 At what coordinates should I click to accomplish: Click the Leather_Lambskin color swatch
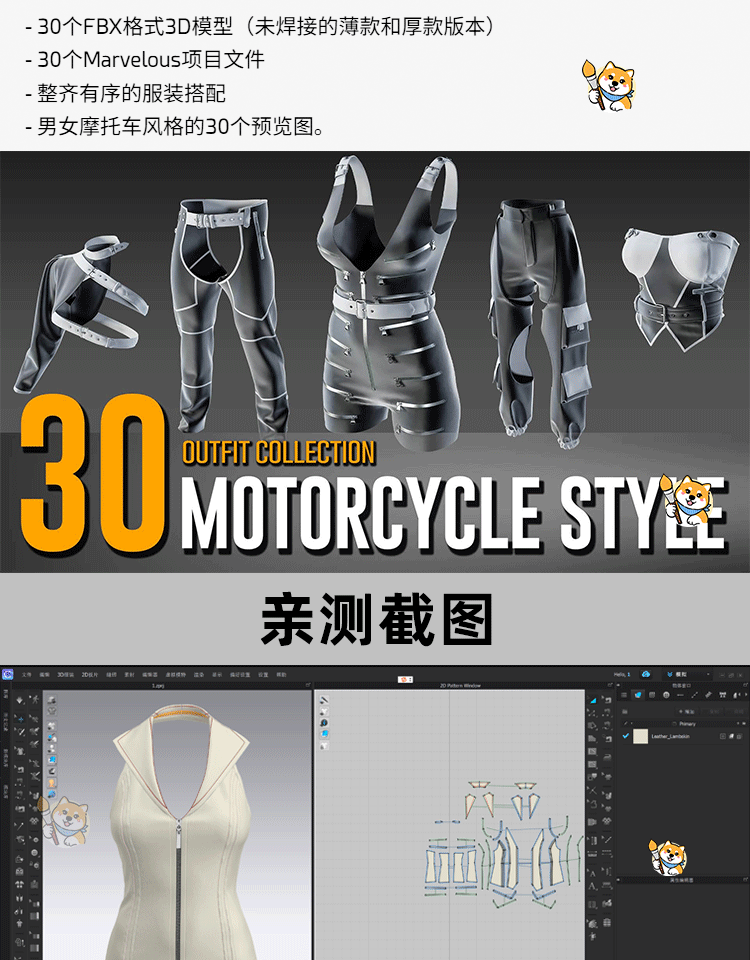pyautogui.click(x=640, y=736)
